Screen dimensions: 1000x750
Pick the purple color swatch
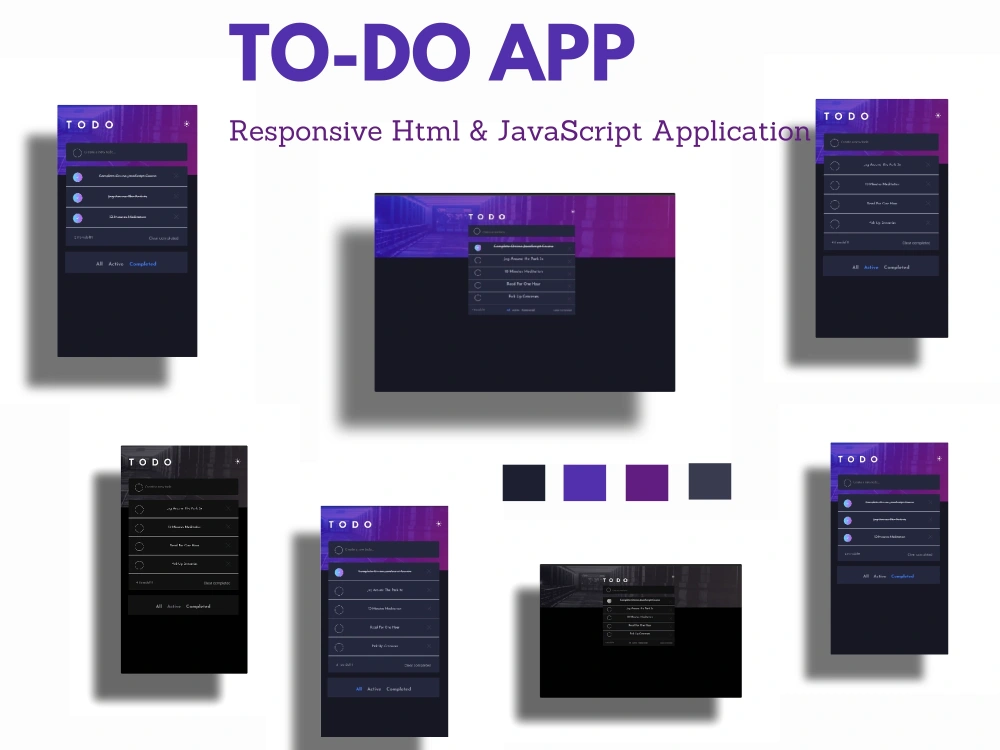pos(647,483)
